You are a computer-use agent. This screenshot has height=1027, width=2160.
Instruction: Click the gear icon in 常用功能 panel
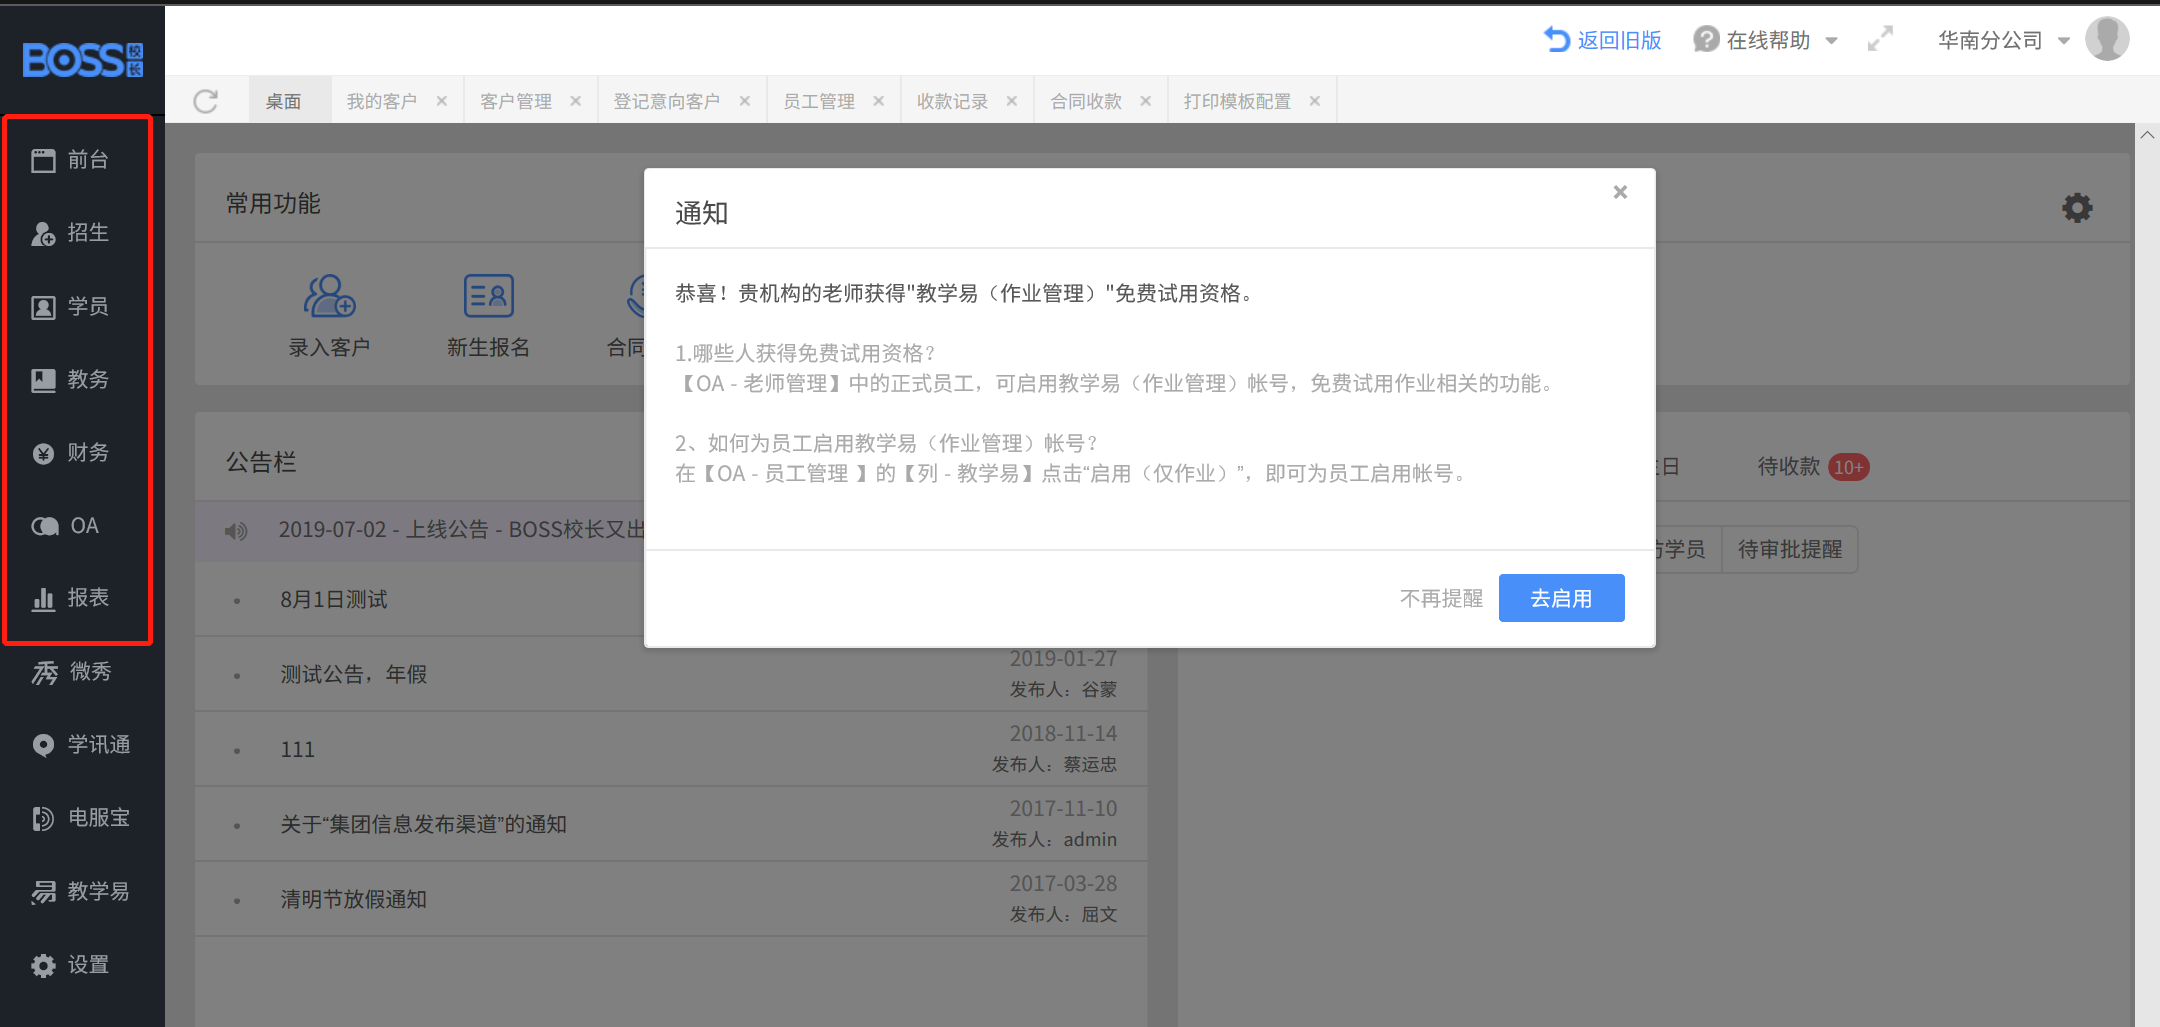point(2077,208)
